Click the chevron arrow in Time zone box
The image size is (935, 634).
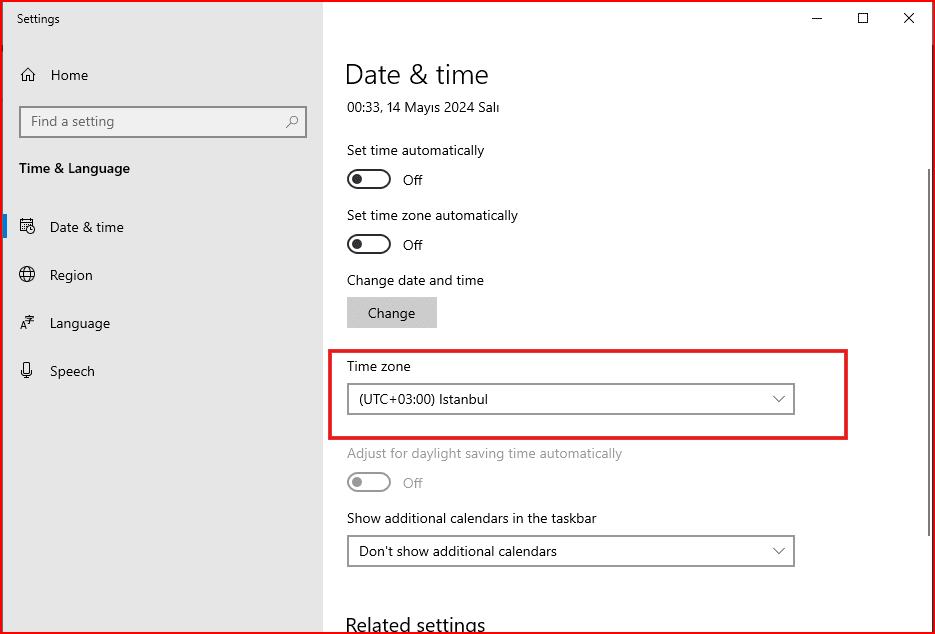[779, 399]
